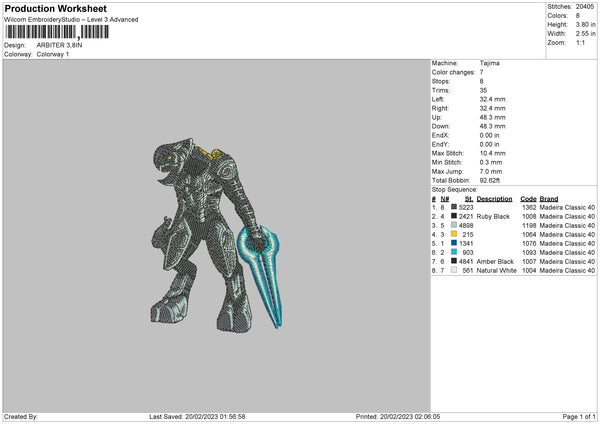
Task: Click the 'Color changes:' label
Action: coord(453,72)
